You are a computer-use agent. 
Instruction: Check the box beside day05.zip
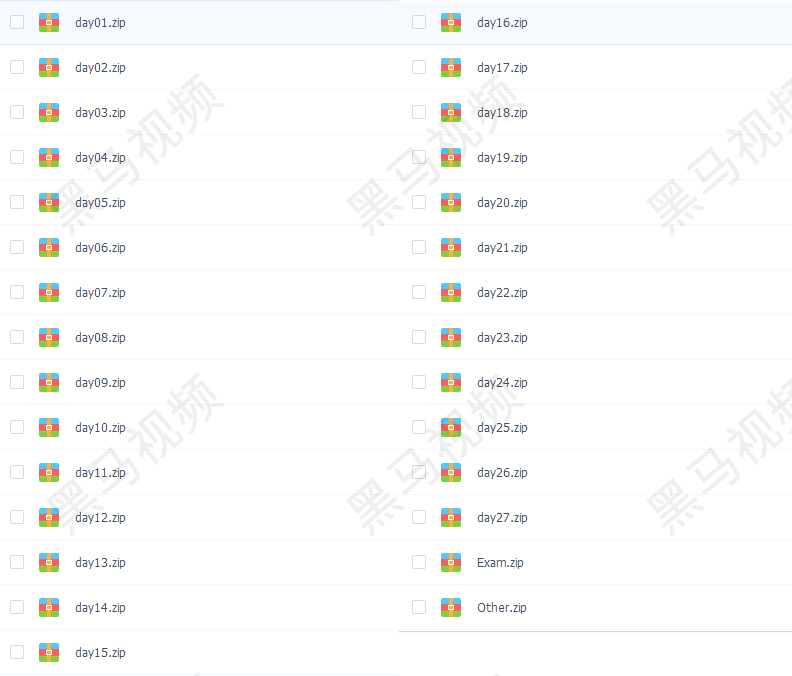click(x=17, y=202)
